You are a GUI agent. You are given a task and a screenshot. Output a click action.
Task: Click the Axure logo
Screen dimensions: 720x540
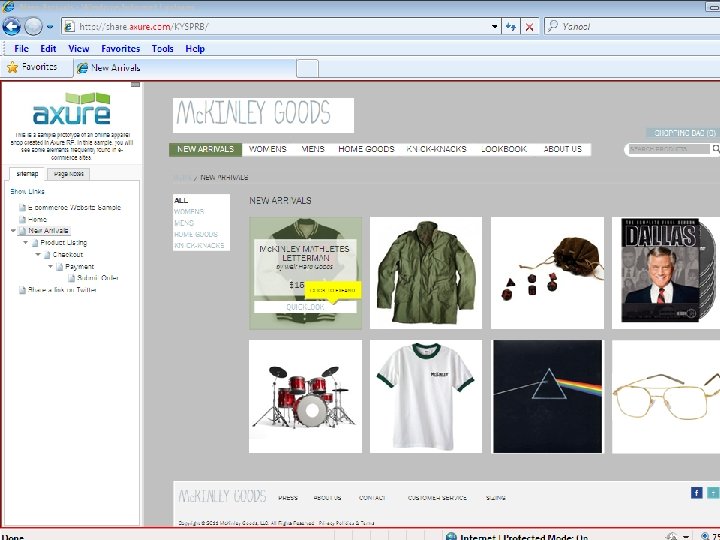[x=72, y=108]
